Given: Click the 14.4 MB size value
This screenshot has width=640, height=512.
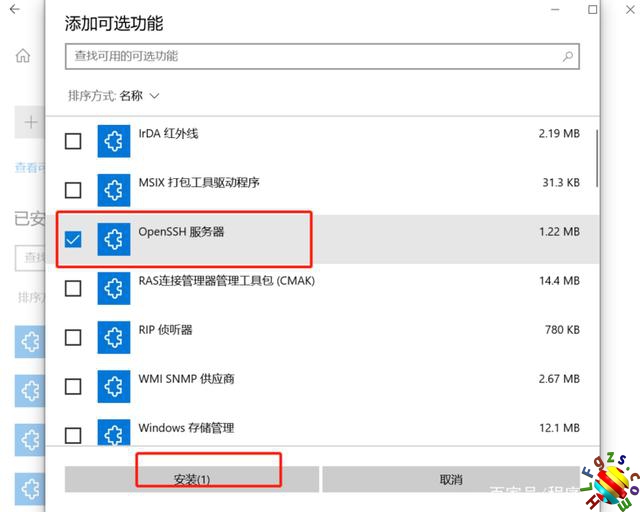Looking at the screenshot, I should point(559,281).
